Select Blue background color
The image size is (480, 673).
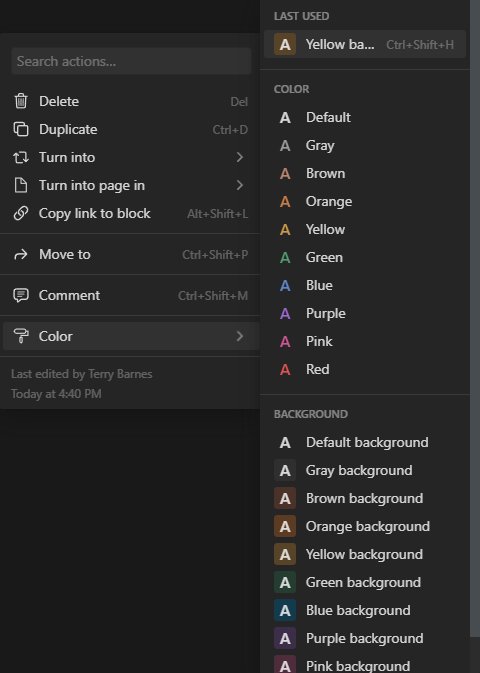pos(365,610)
